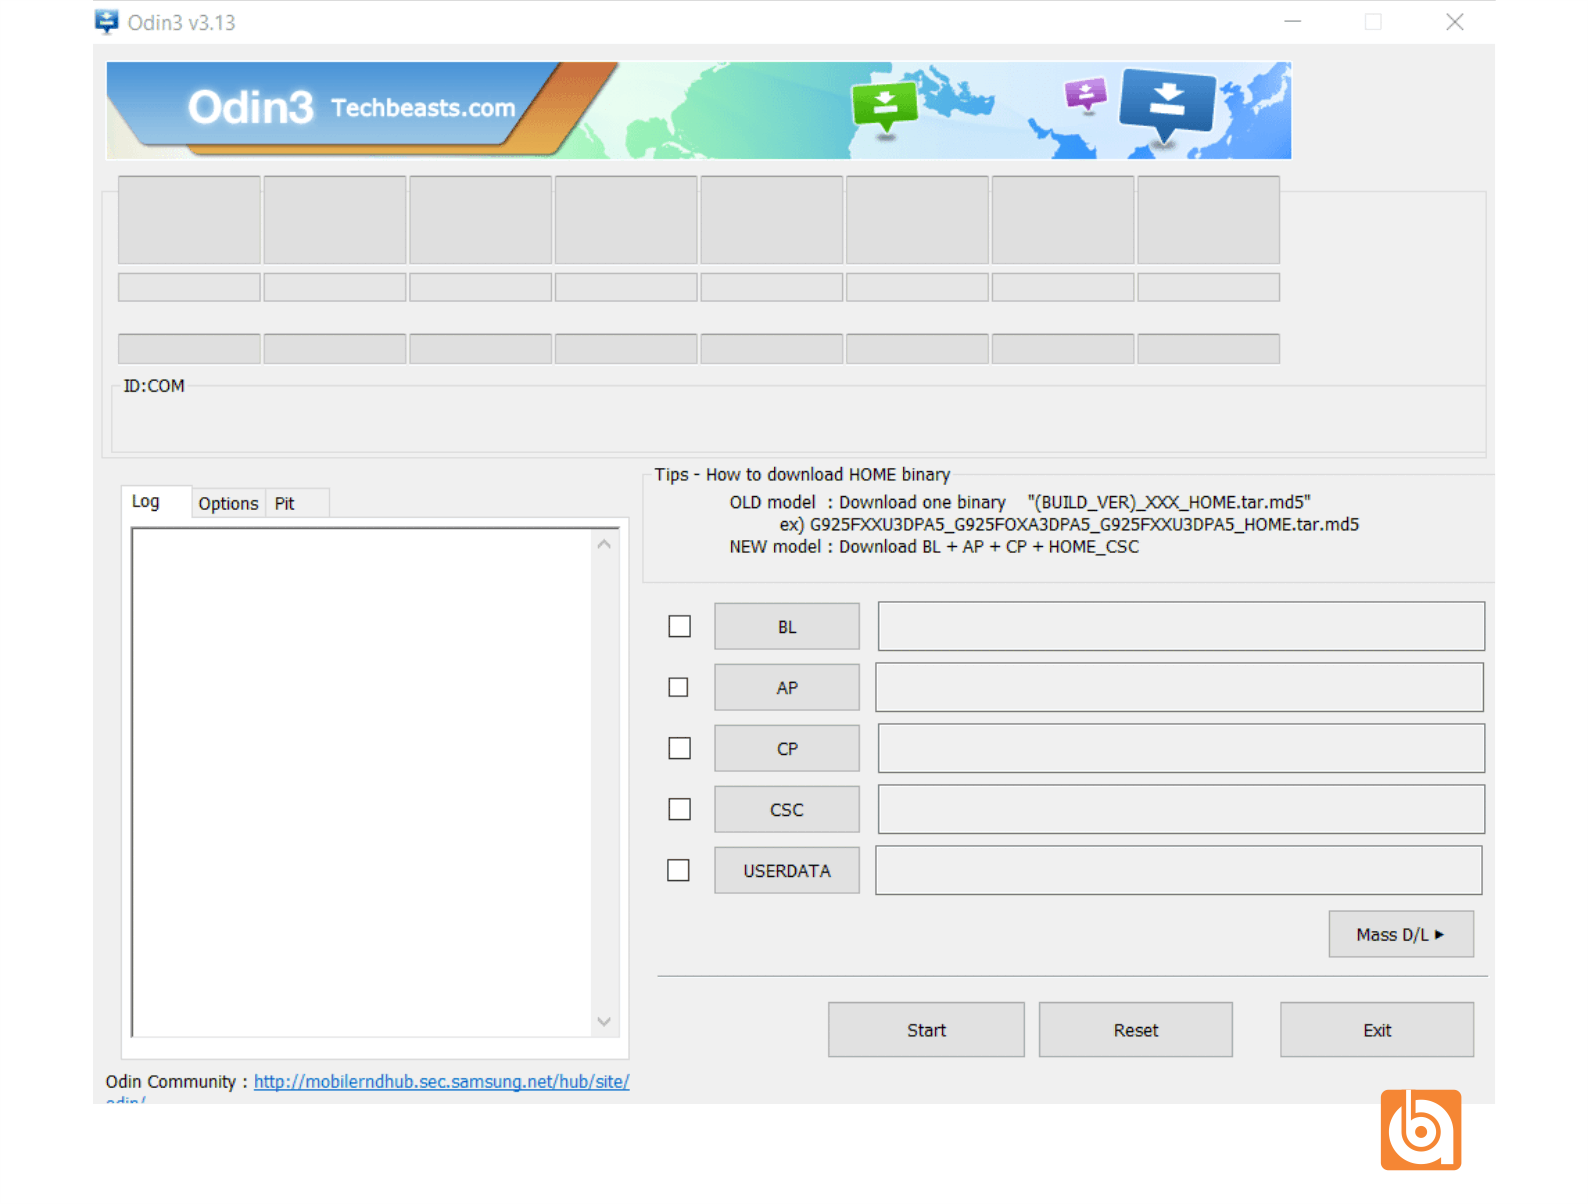Screen dimensions: 1588x1204
Task: Minimize the Odin3 window
Action: point(1293,22)
